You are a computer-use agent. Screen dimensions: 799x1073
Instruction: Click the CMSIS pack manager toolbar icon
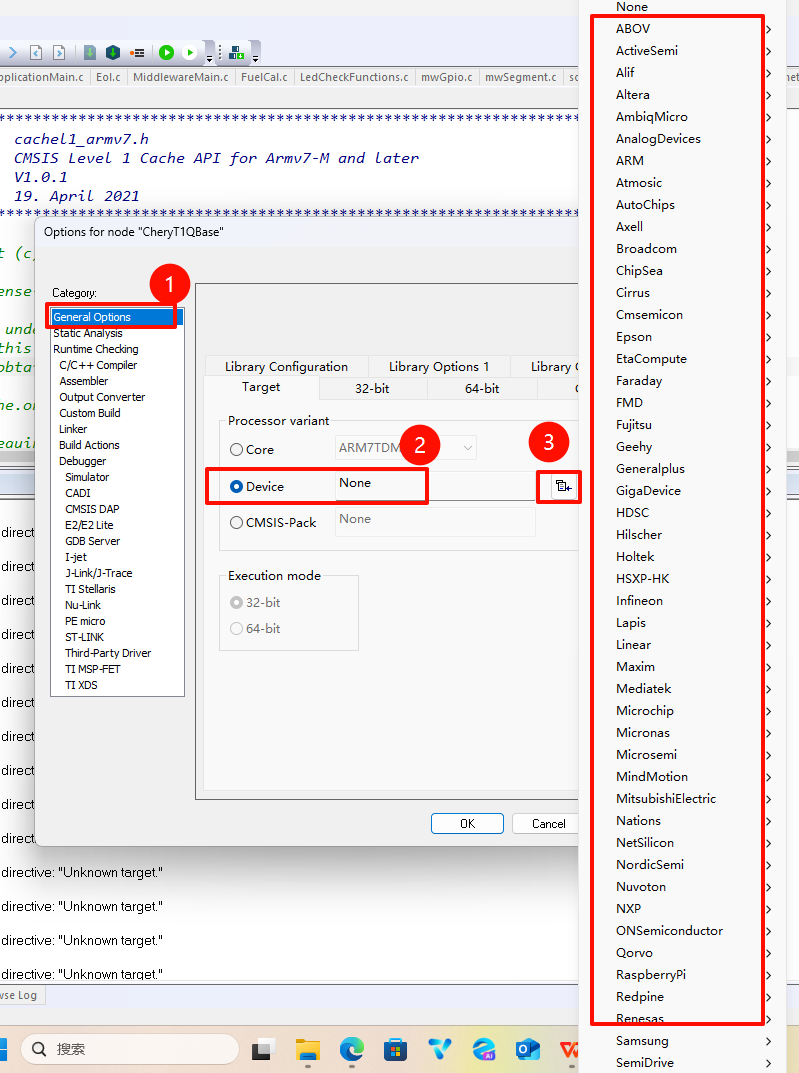coord(237,53)
